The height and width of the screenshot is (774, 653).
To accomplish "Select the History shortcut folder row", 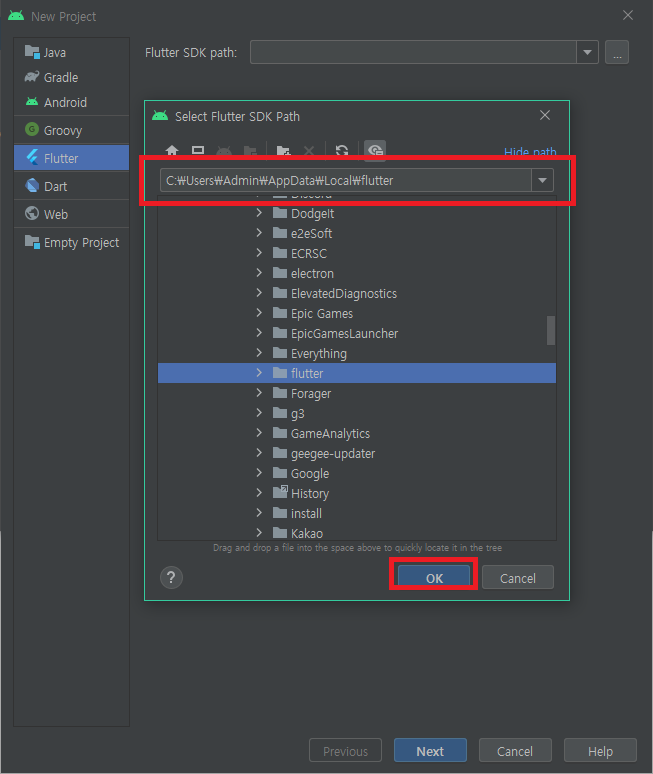I will (356, 493).
